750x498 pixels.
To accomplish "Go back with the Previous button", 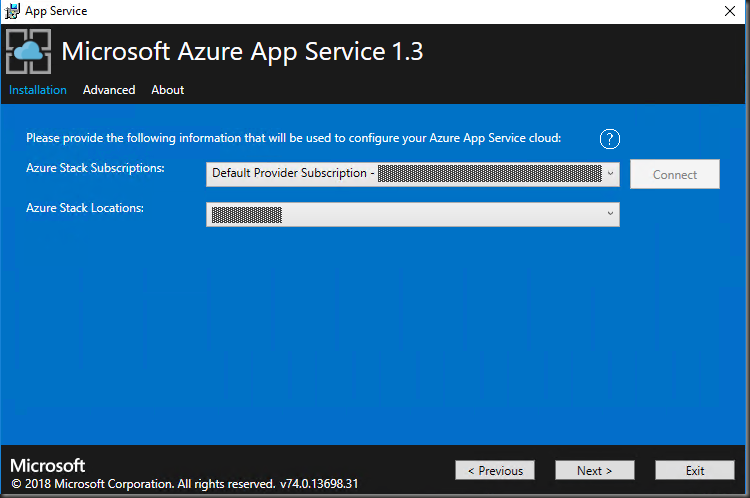I will point(494,470).
